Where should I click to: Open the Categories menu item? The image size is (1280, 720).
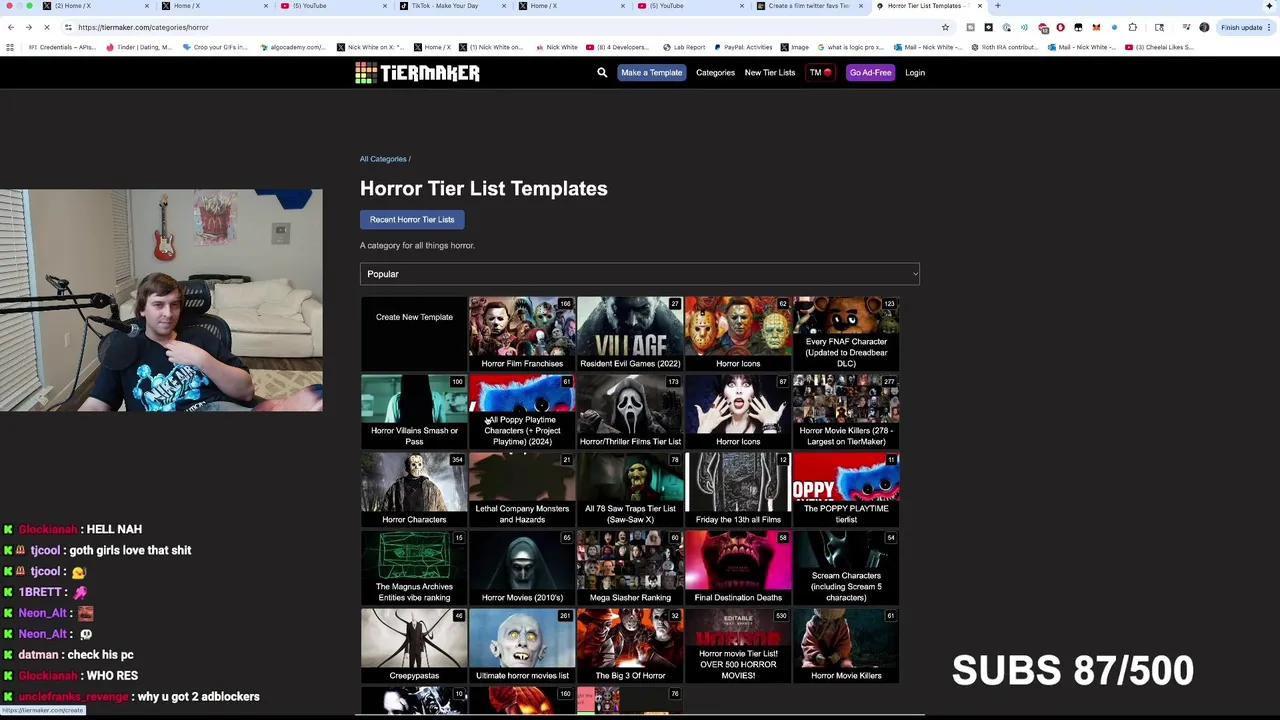[x=715, y=72]
